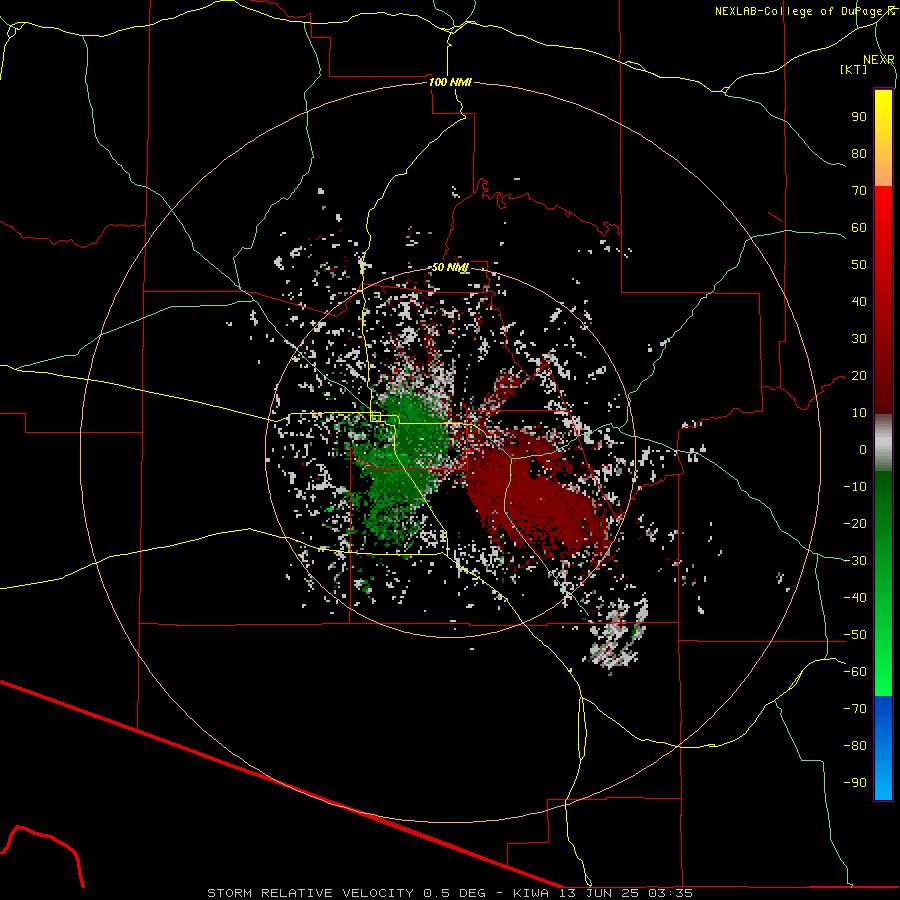Click the 50 NMI range ring label
This screenshot has width=900, height=900.
click(450, 267)
